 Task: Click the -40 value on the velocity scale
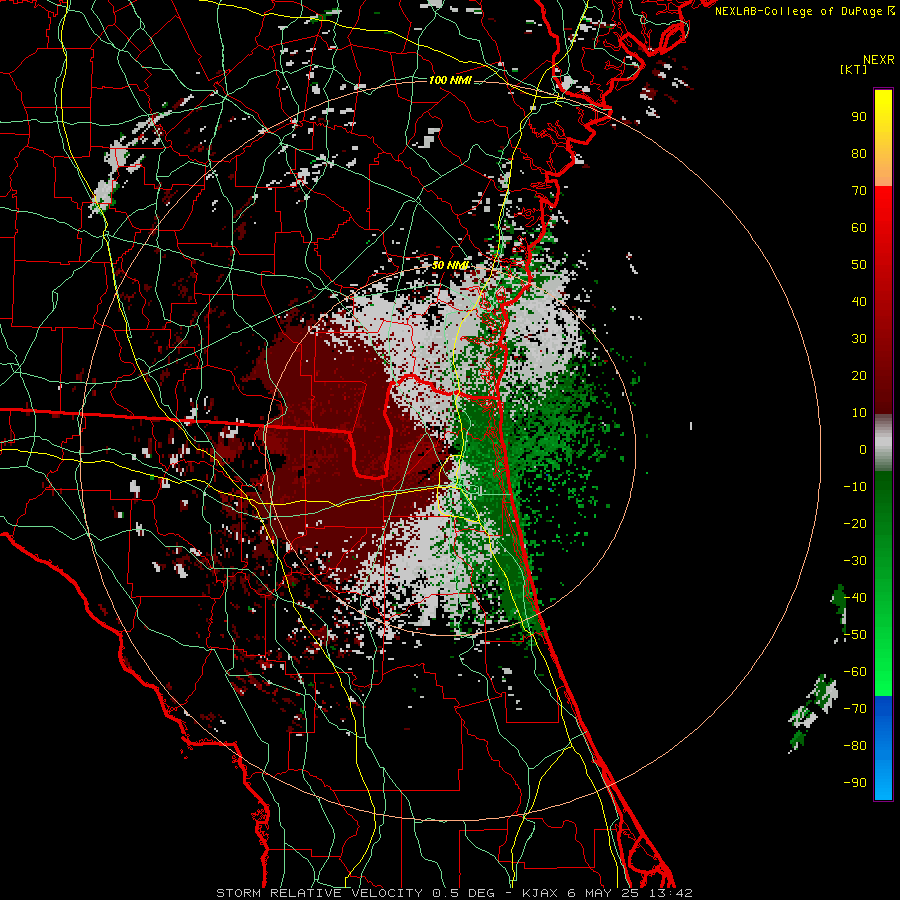[x=855, y=598]
